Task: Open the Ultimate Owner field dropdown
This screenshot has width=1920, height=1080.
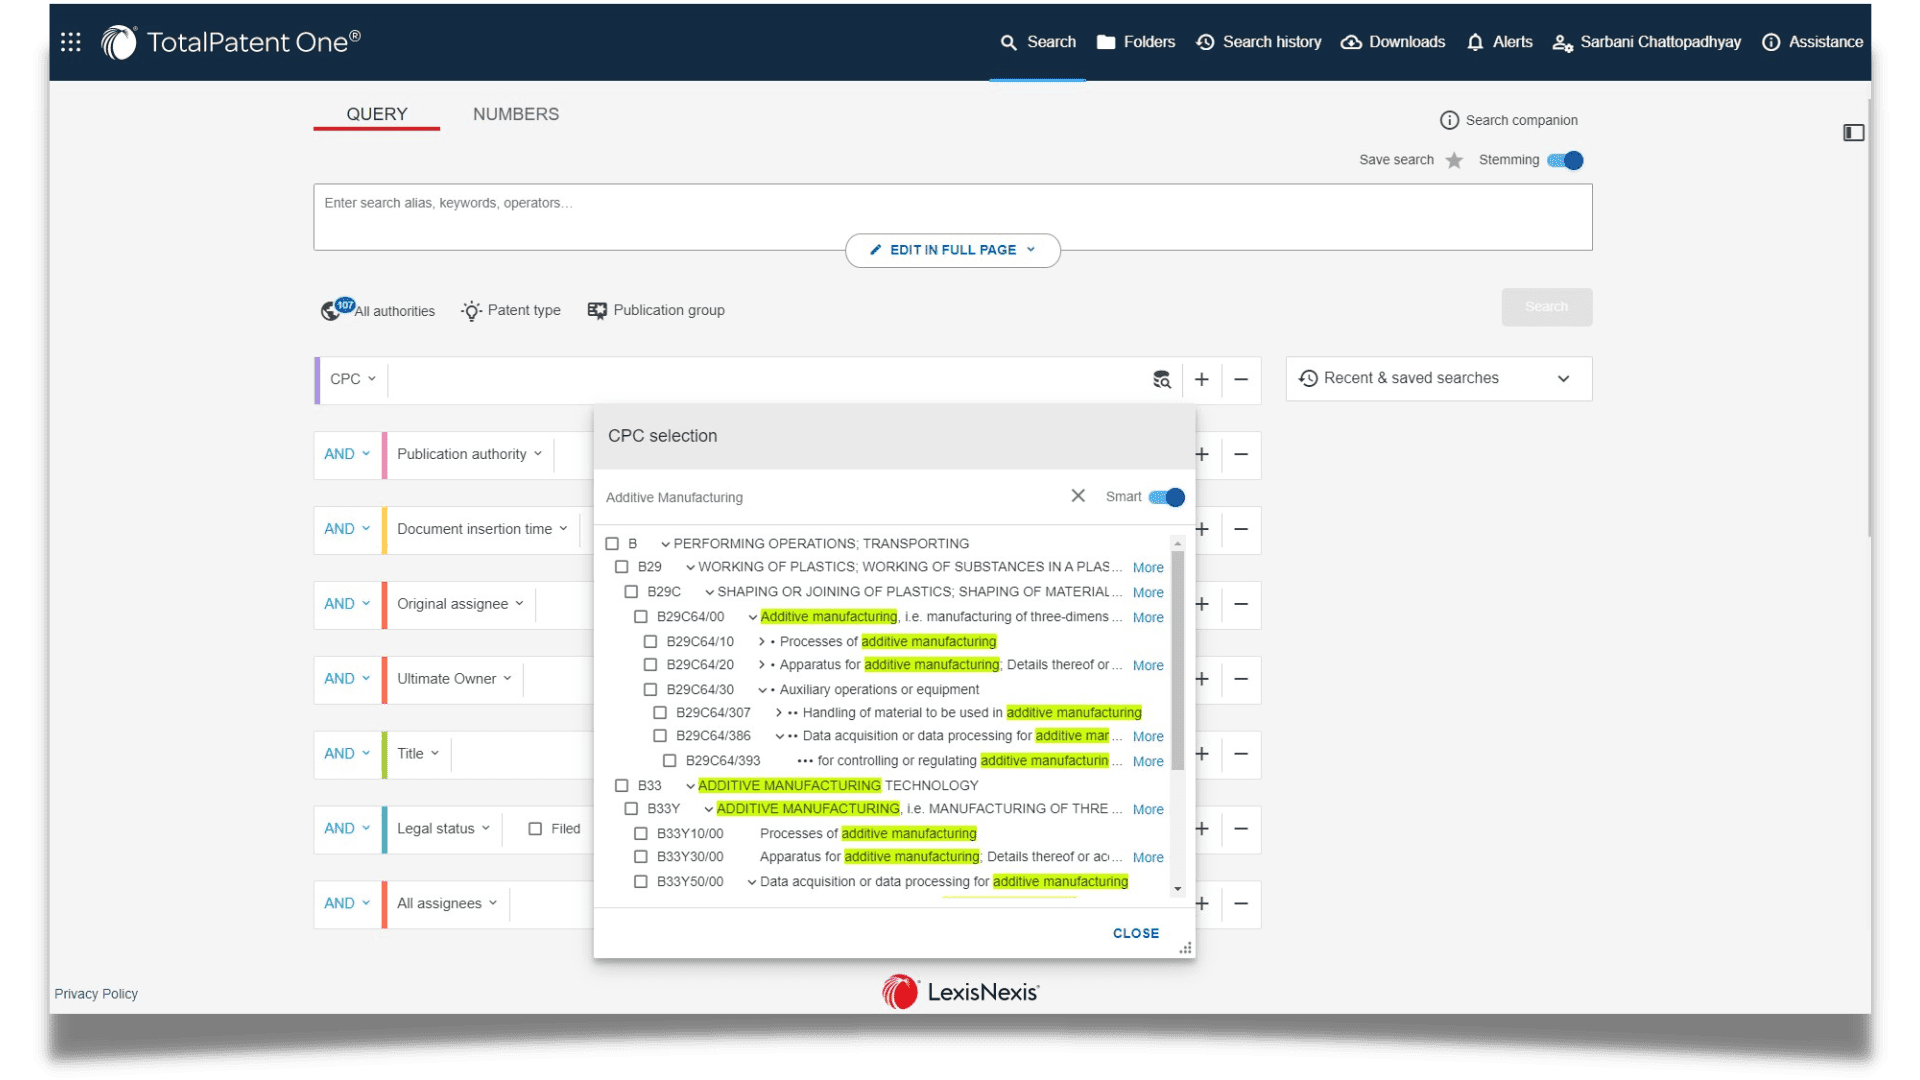Action: [454, 679]
